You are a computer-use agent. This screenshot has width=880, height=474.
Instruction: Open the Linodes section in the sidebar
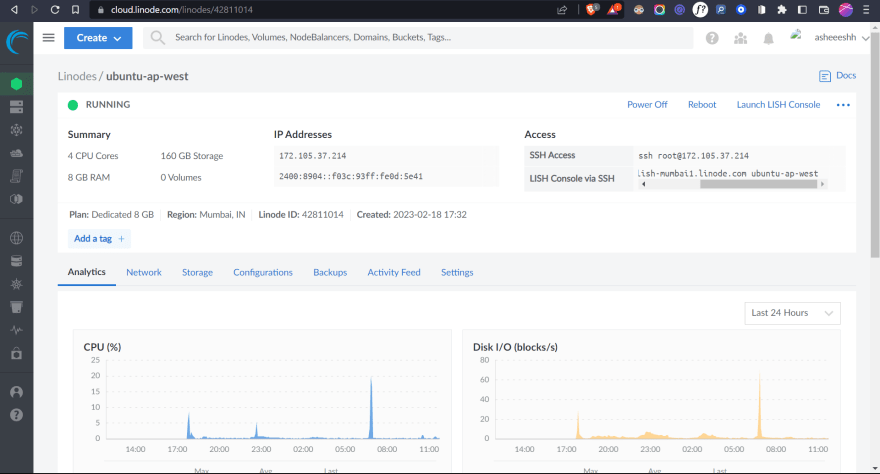click(16, 84)
